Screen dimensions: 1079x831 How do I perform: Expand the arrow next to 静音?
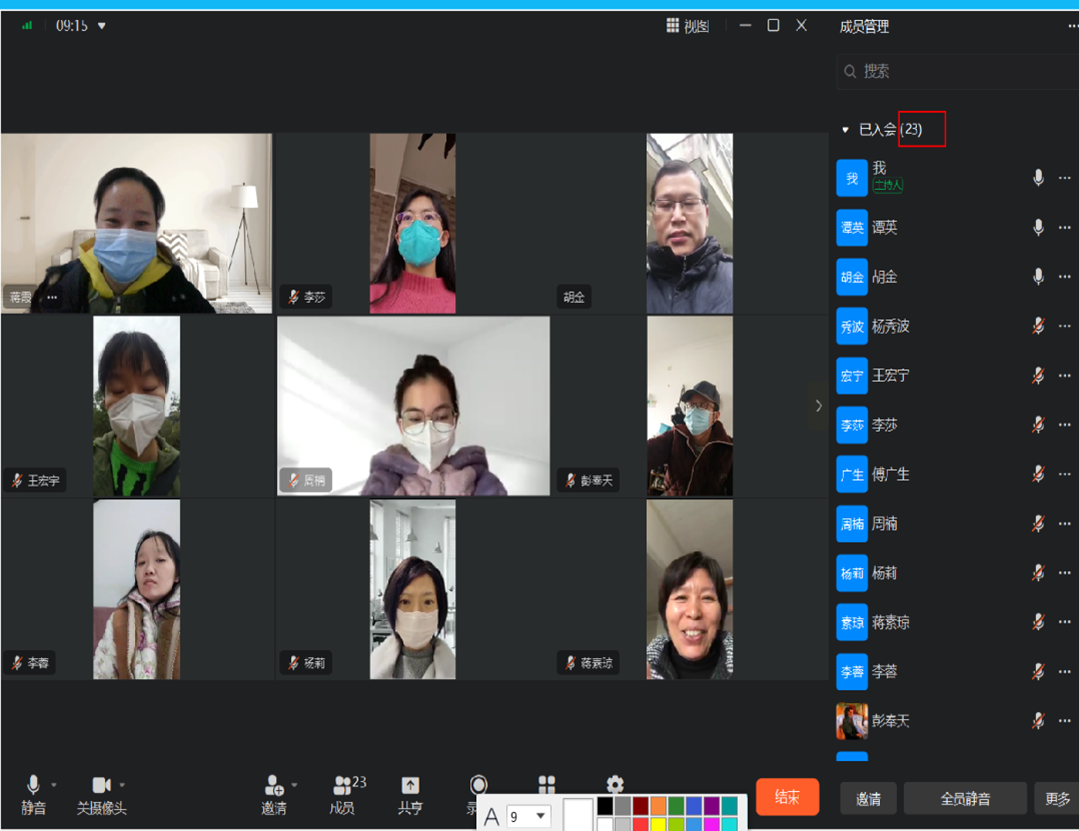[54, 785]
